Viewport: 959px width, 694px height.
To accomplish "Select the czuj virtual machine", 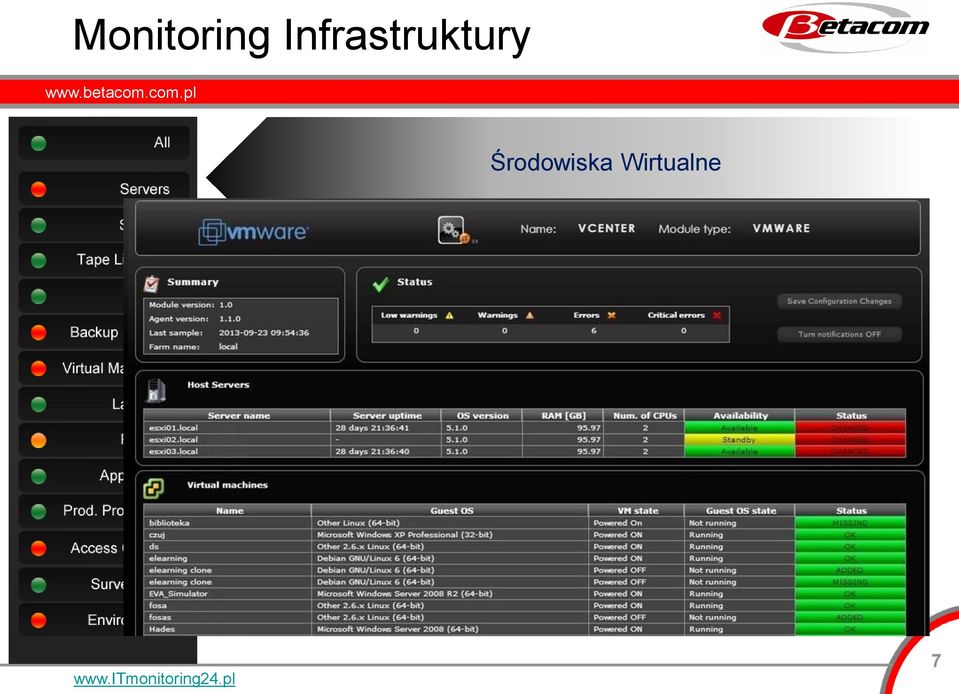I will (157, 534).
